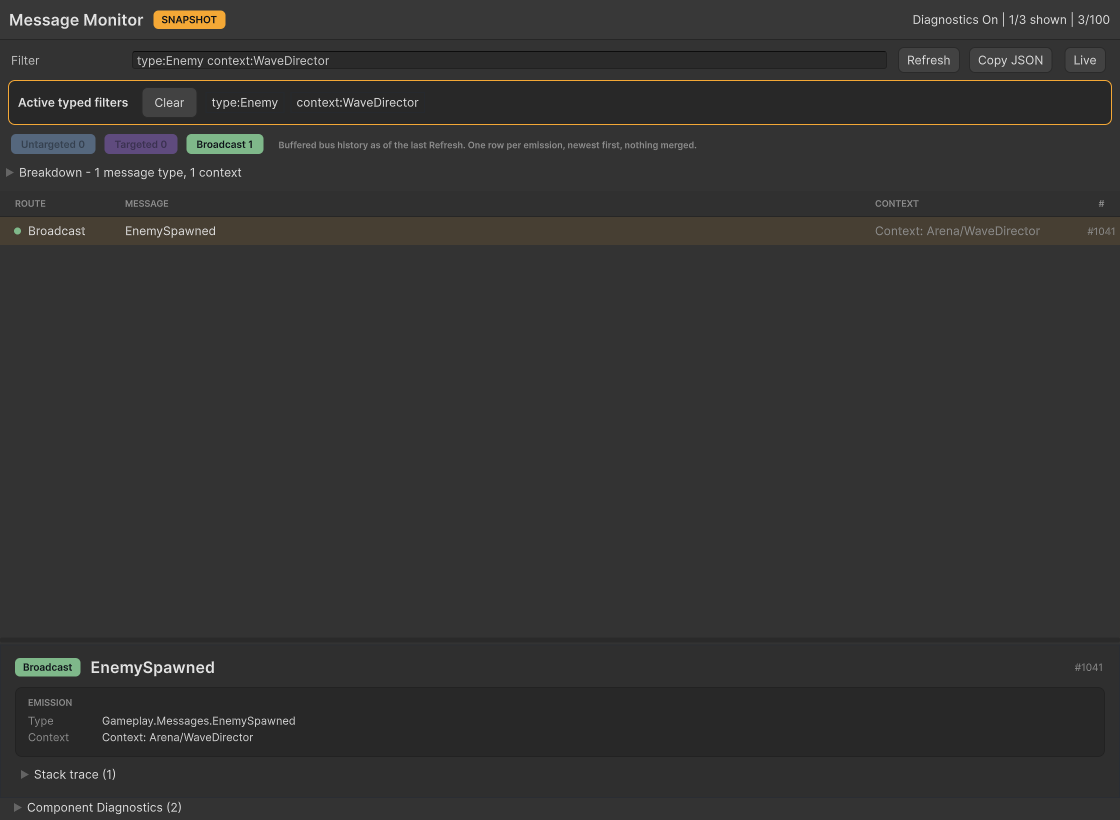Image resolution: width=1120 pixels, height=820 pixels.
Task: Click the green dot on Broadcast row
Action: coord(18,231)
